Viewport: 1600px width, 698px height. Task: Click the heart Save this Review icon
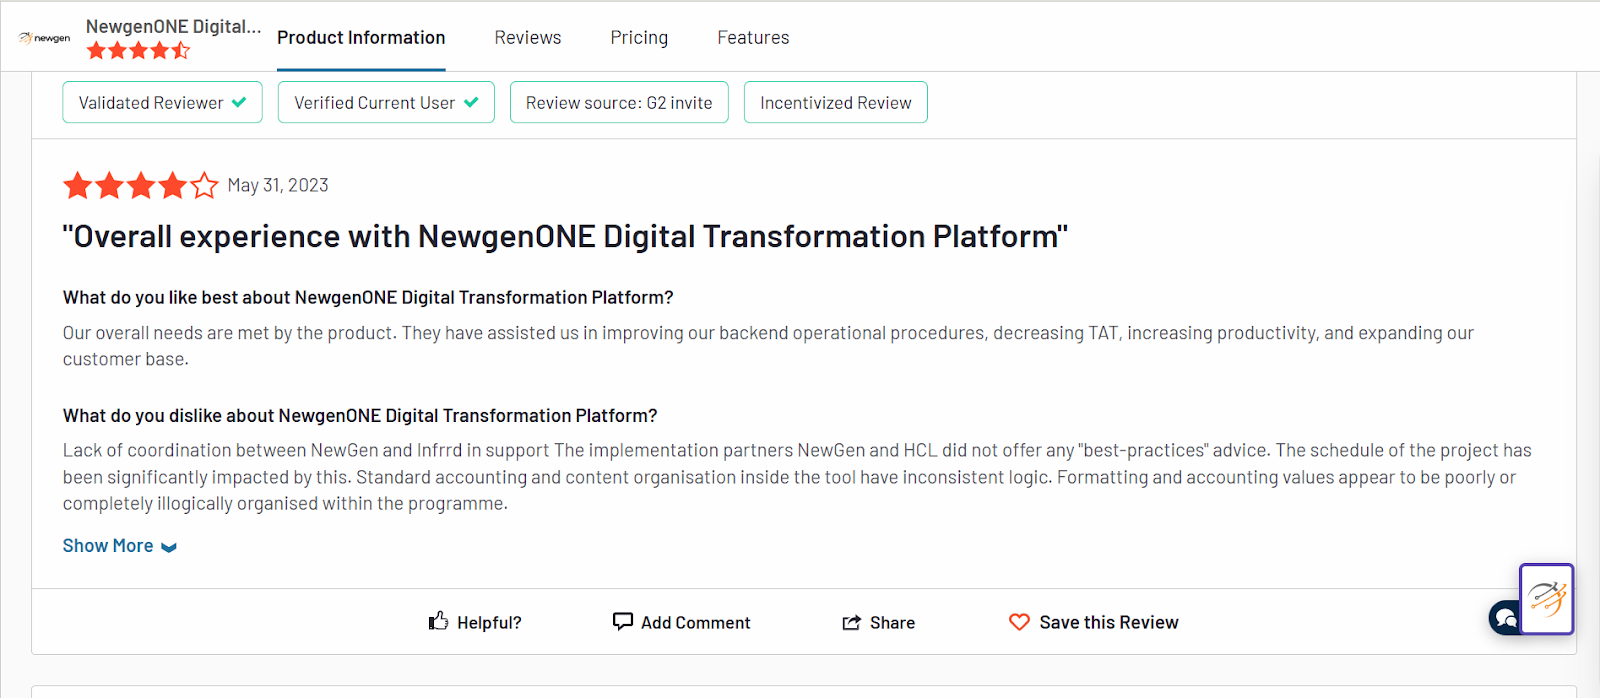[1019, 622]
